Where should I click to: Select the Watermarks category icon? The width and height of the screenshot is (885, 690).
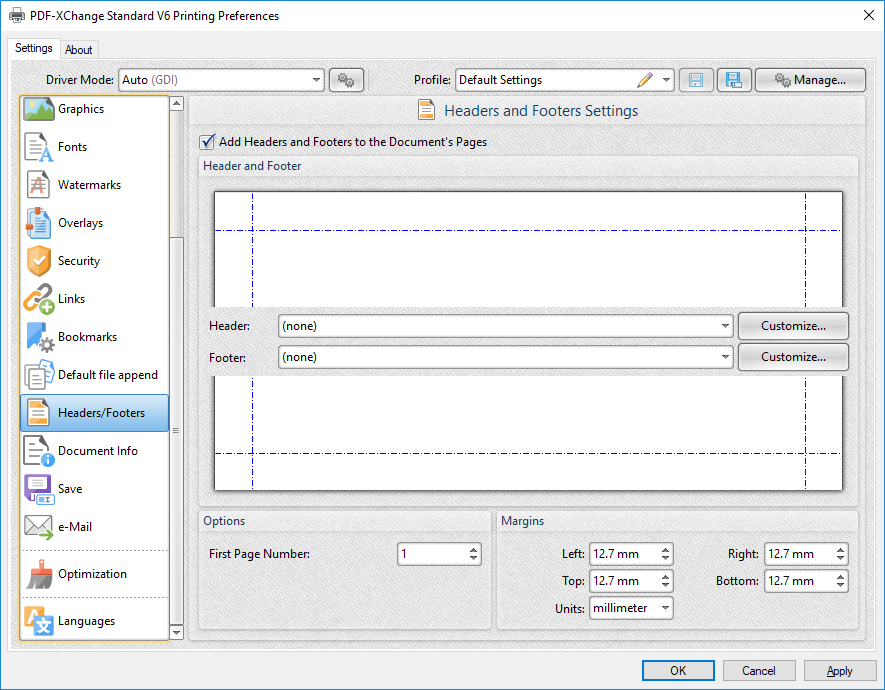tap(38, 185)
